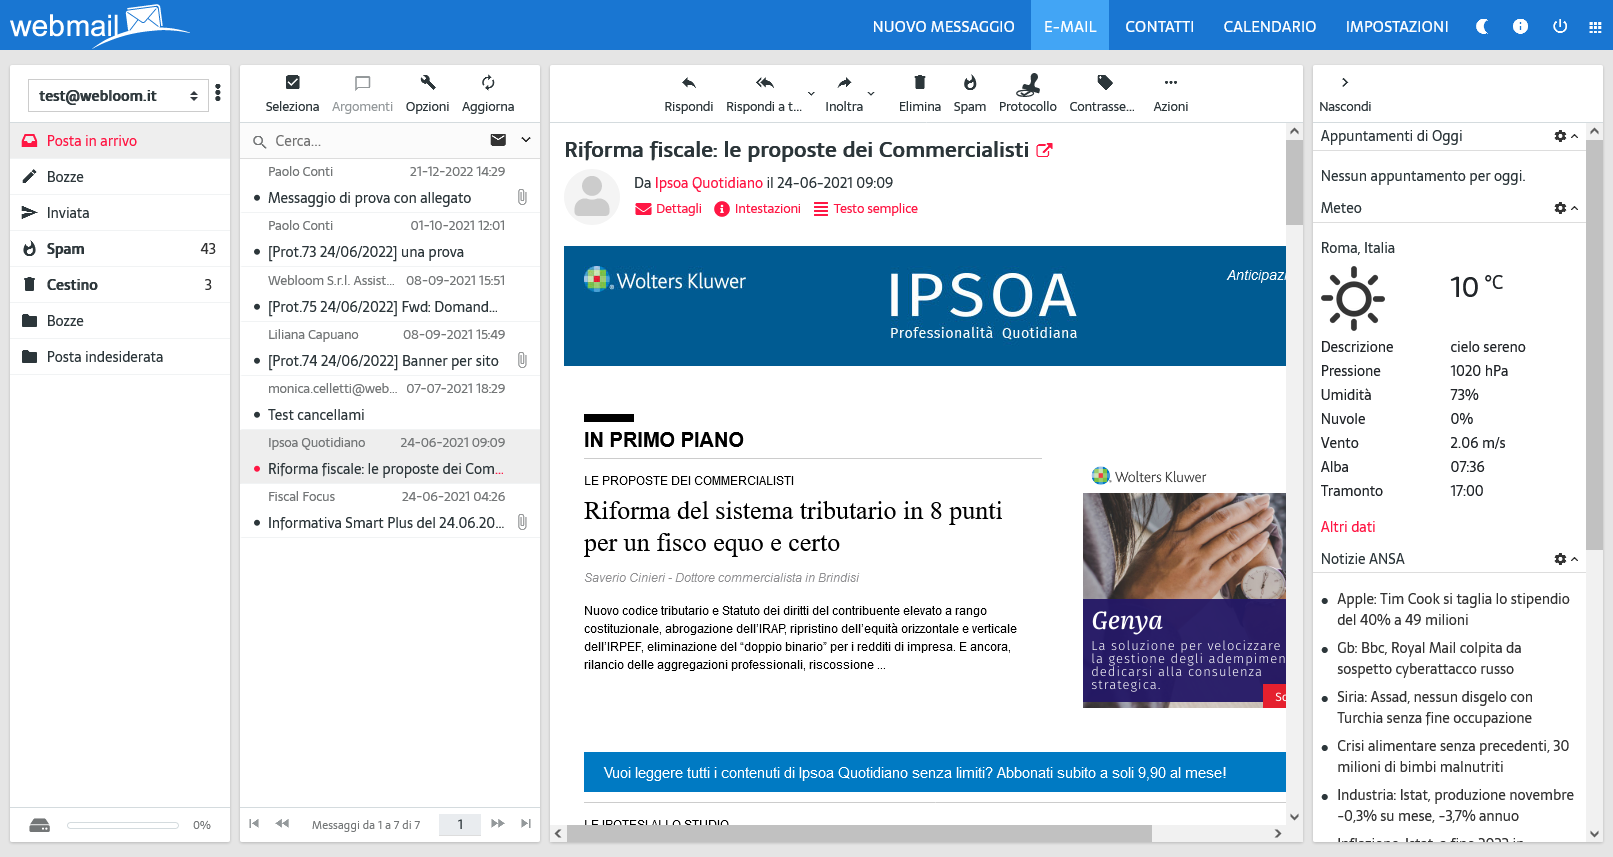Screen dimensions: 1613x857
Task: Expand search options chevron
Action: (x=526, y=140)
